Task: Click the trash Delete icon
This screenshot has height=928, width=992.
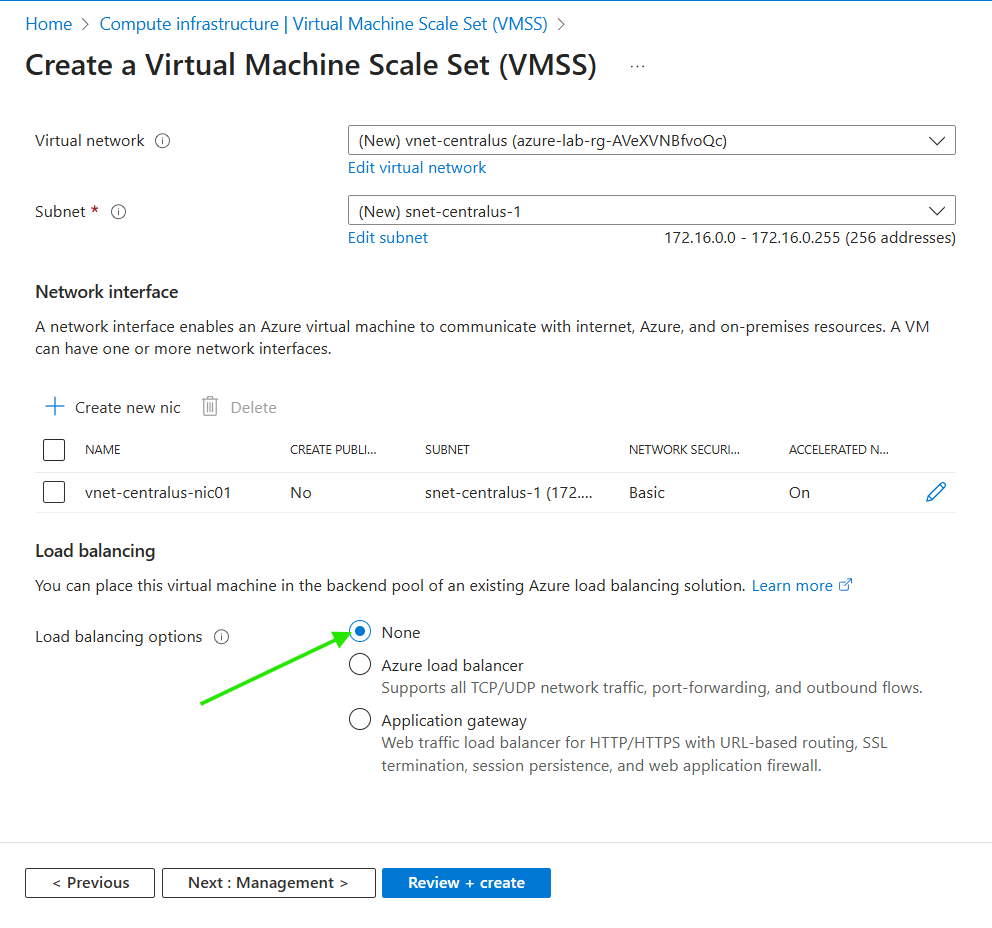Action: (210, 407)
